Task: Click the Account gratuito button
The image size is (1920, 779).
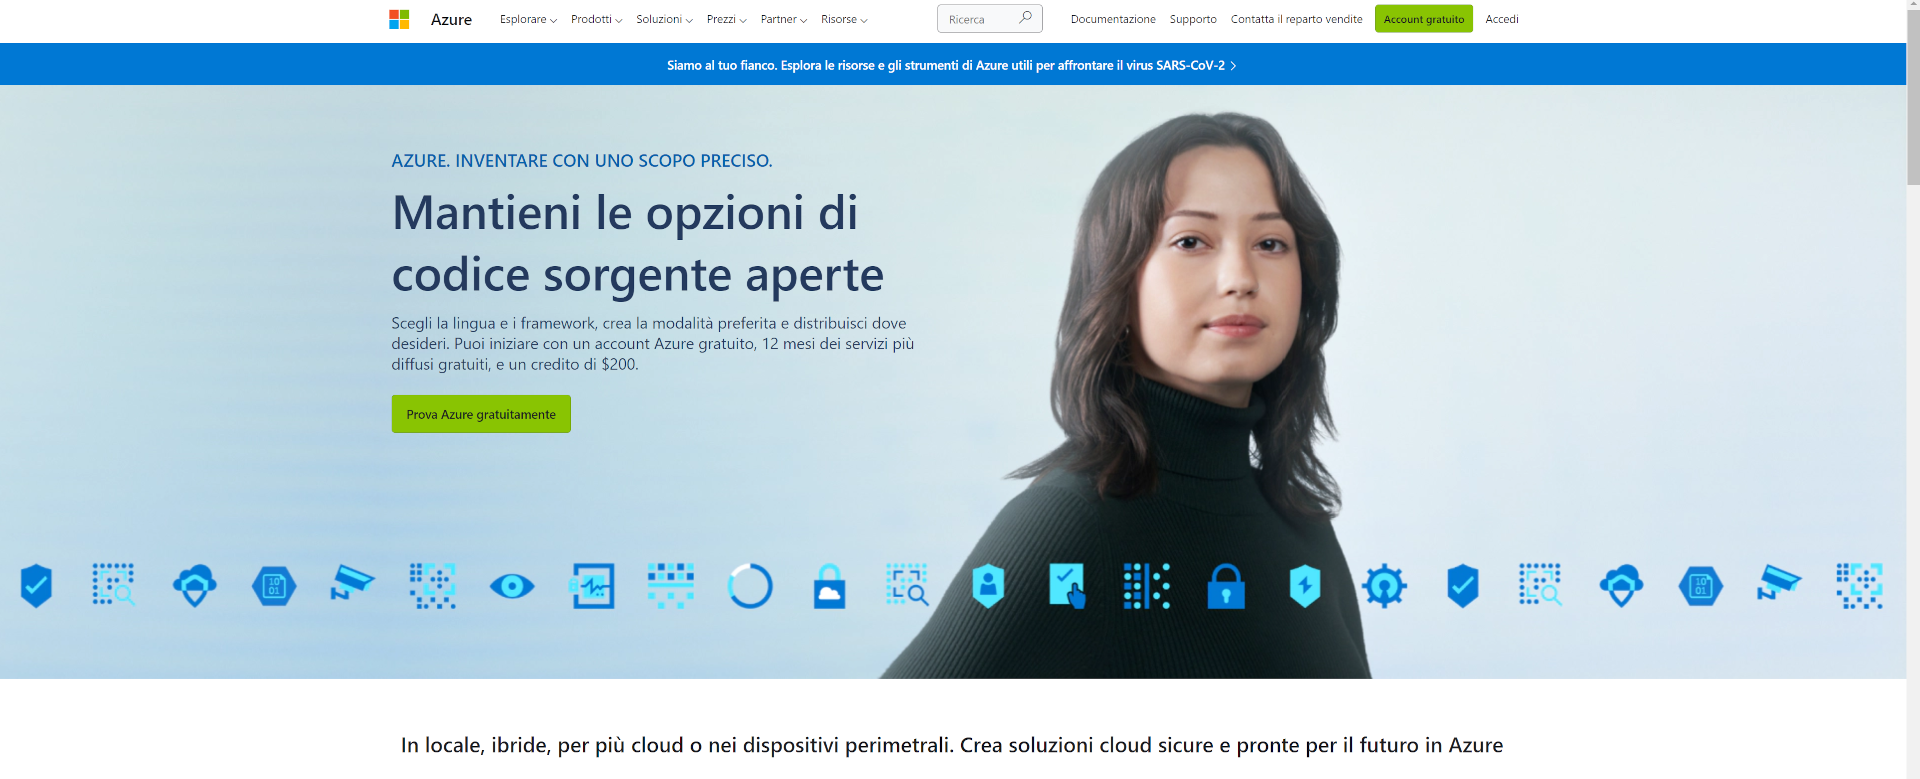Action: [x=1424, y=19]
